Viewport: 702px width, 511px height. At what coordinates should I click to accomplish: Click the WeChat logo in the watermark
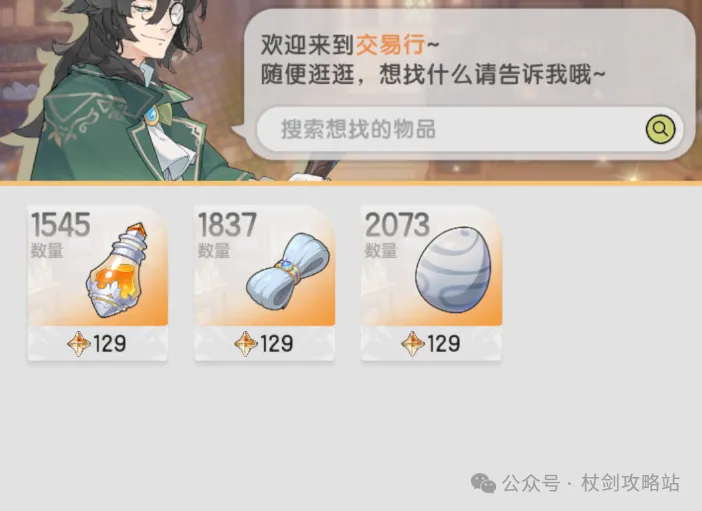[x=483, y=483]
